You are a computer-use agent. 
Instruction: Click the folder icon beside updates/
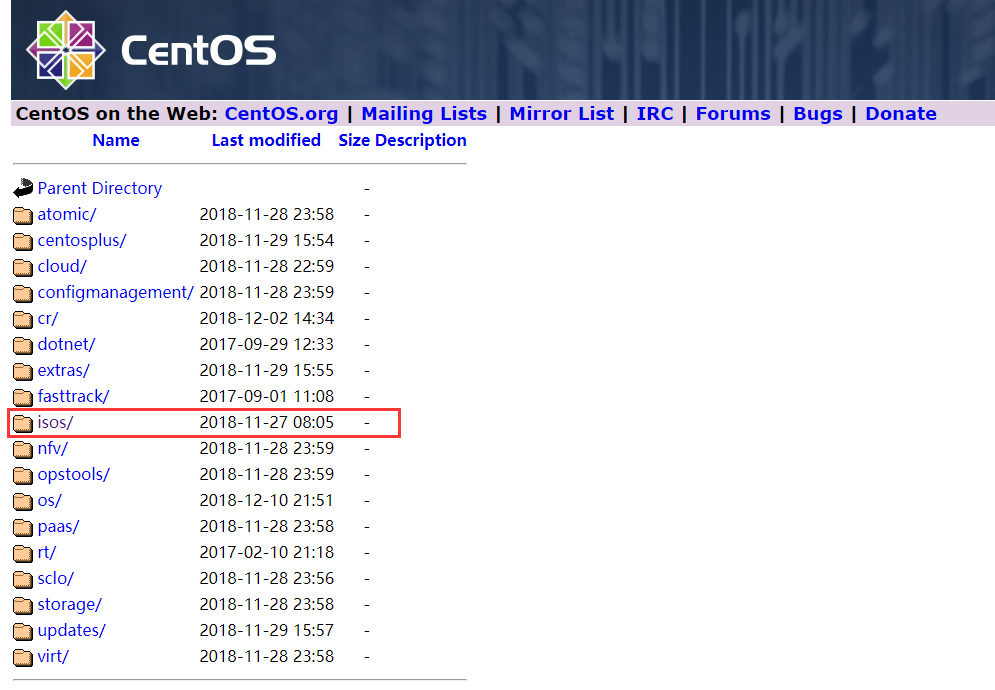click(23, 632)
